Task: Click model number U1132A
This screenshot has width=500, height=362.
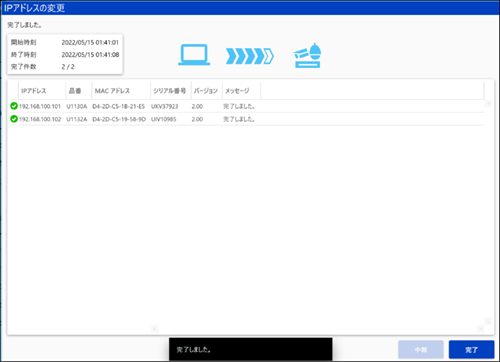Action: [x=77, y=119]
